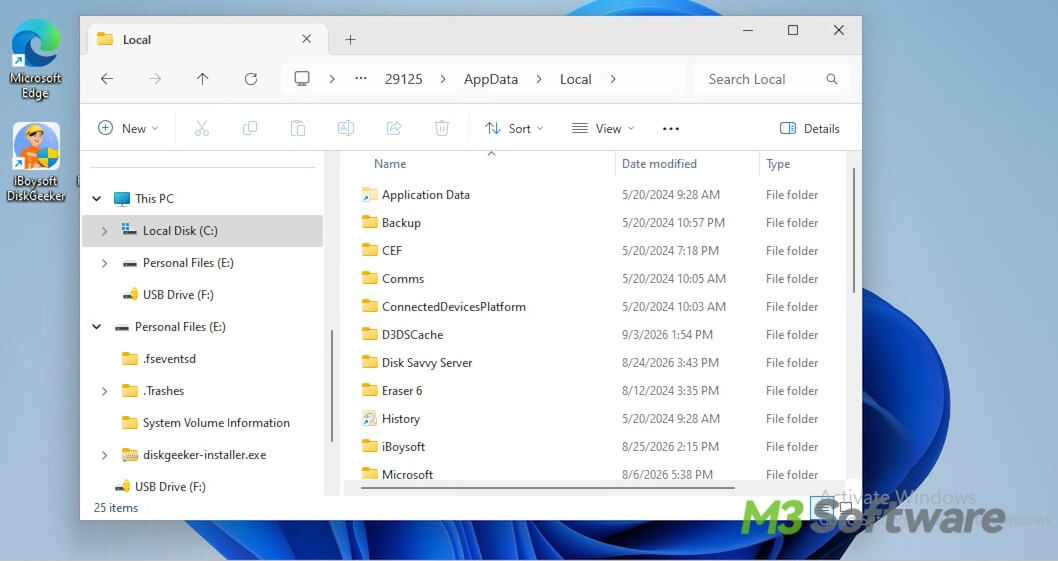Select the 29125 breadcrumb segment
Viewport: 1058px width, 561px height.
click(x=403, y=79)
